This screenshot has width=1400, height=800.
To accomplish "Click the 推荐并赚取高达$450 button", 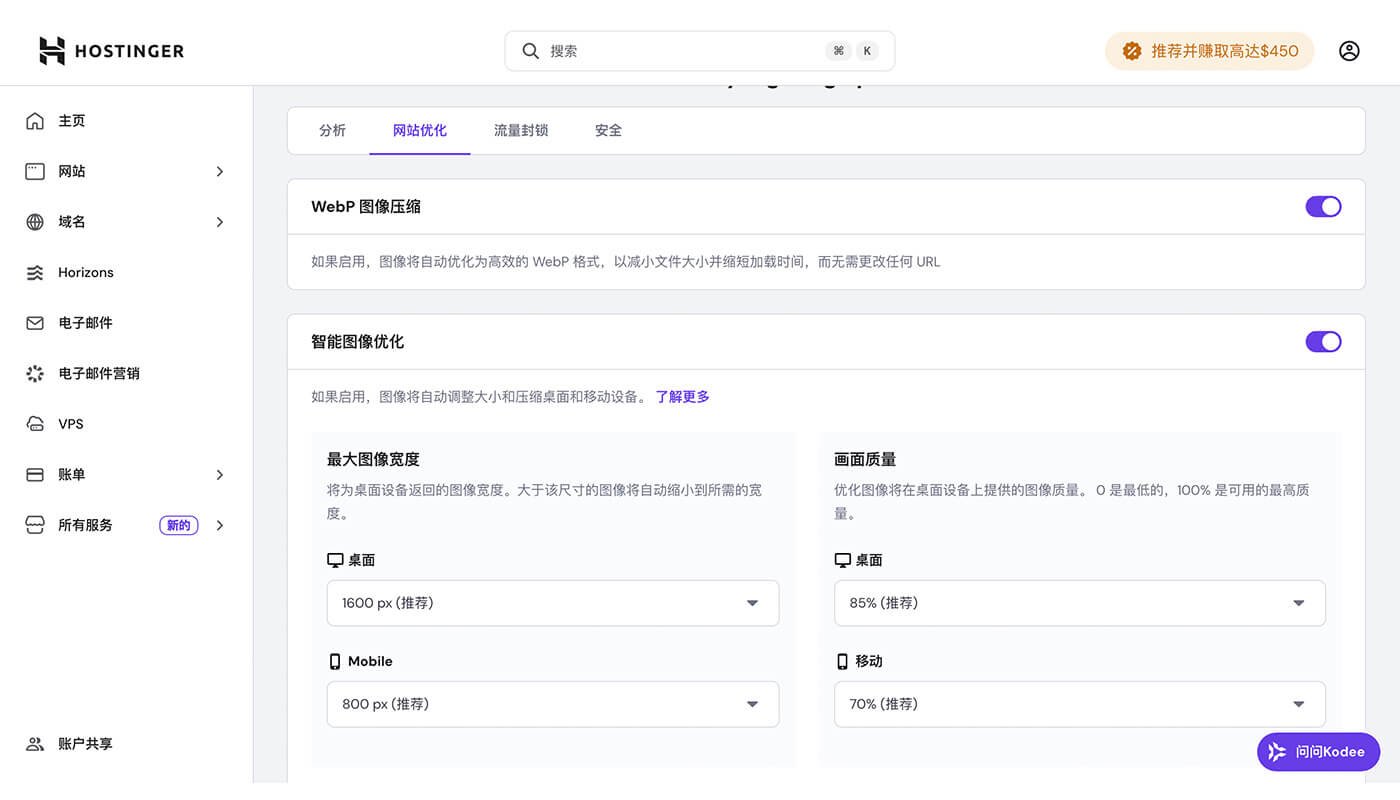I will click(x=1209, y=50).
